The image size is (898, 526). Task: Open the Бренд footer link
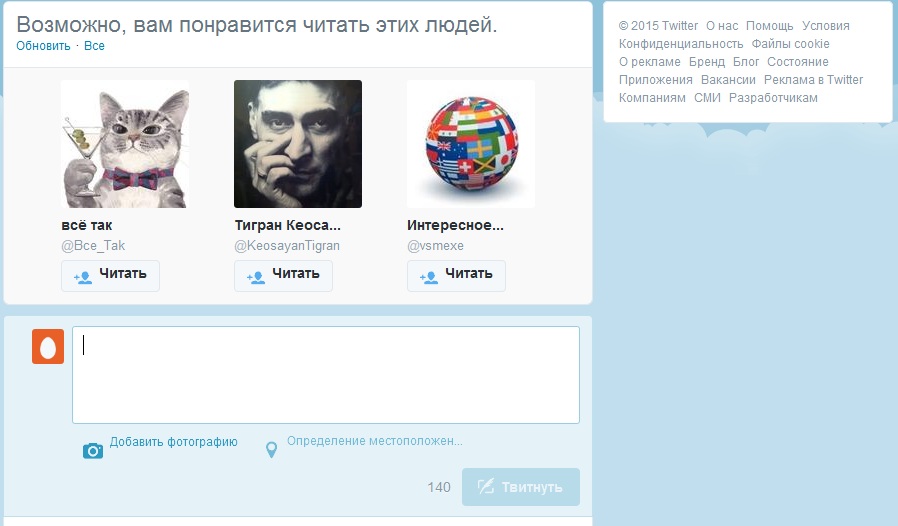(x=707, y=62)
